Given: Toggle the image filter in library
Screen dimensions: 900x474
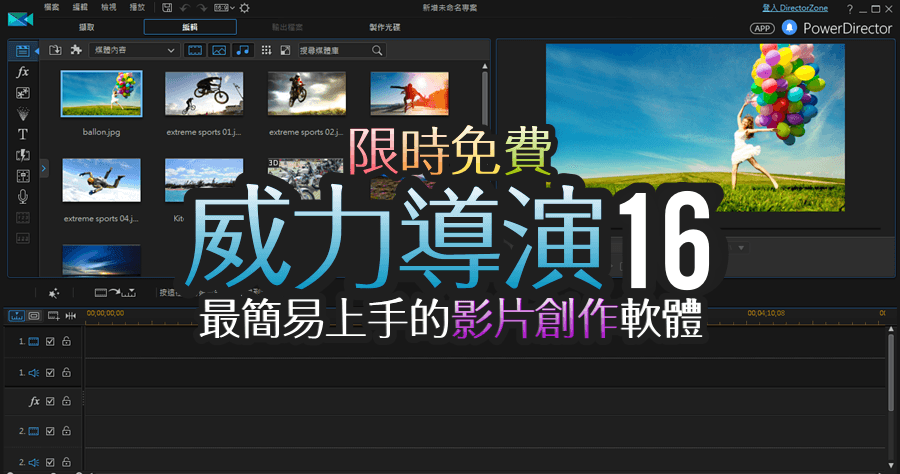Looking at the screenshot, I should pos(219,50).
